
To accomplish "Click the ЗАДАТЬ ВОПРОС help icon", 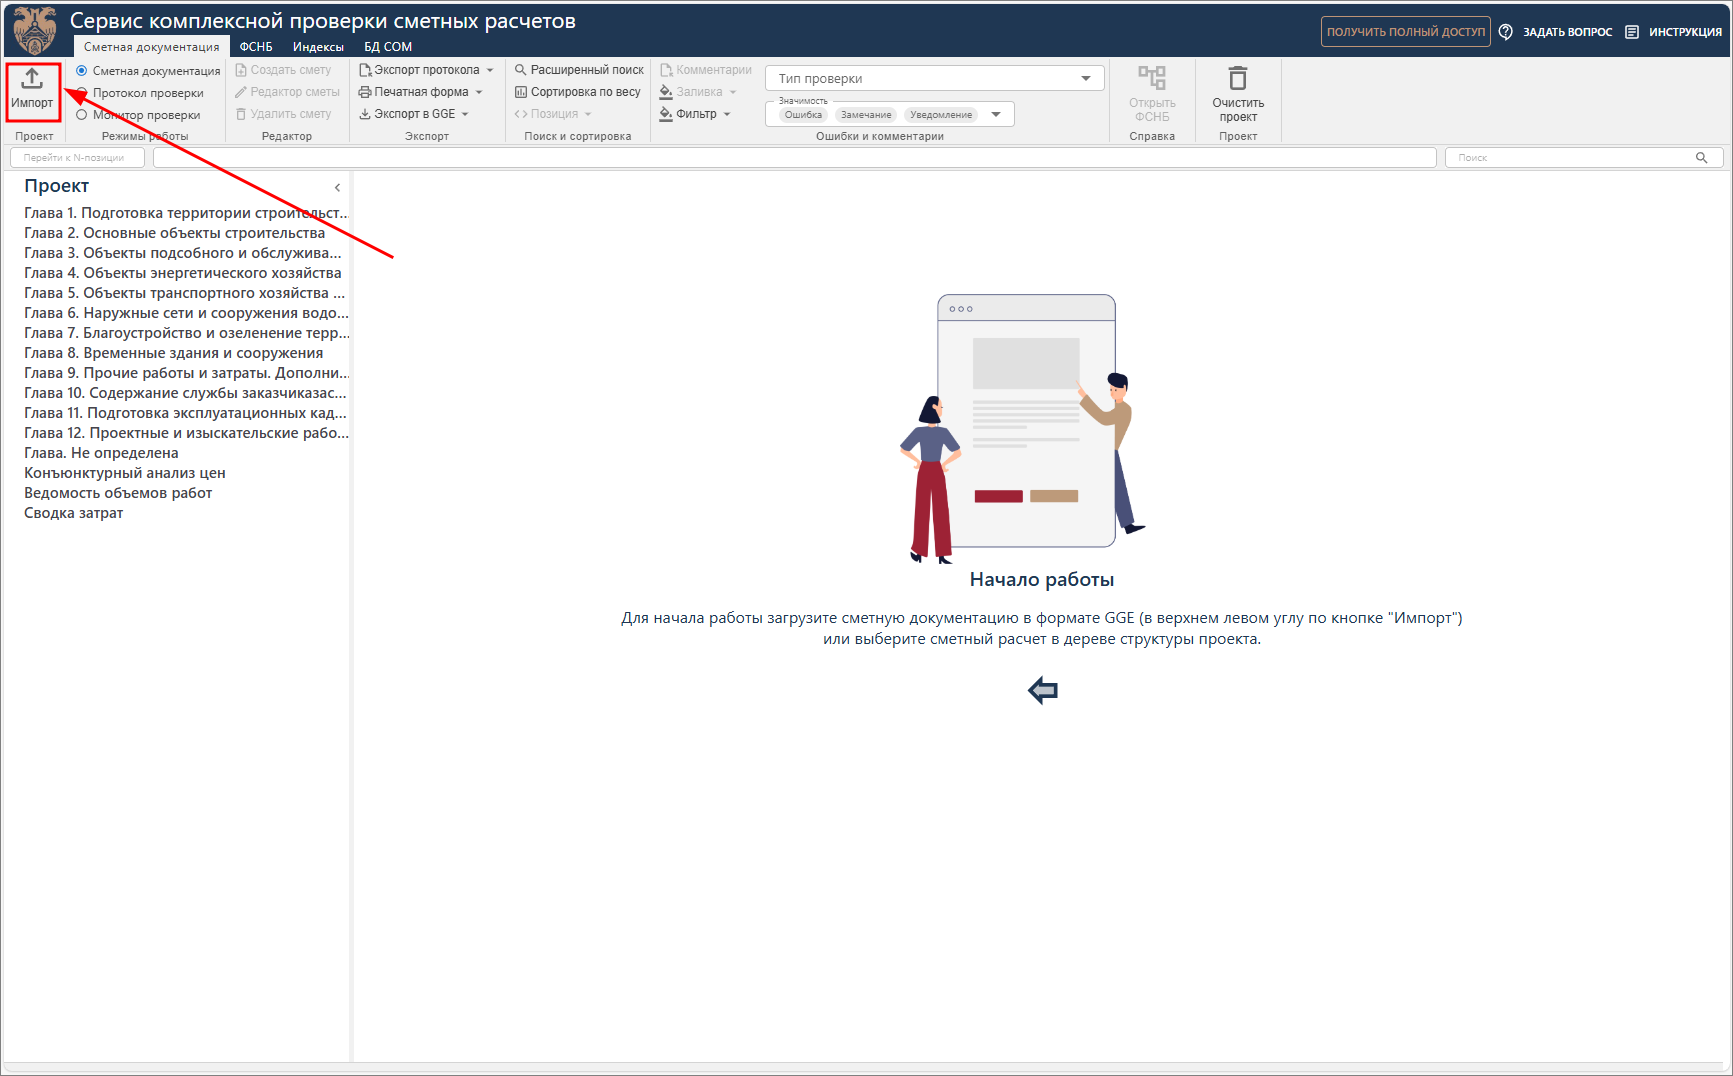I will 1505,32.
